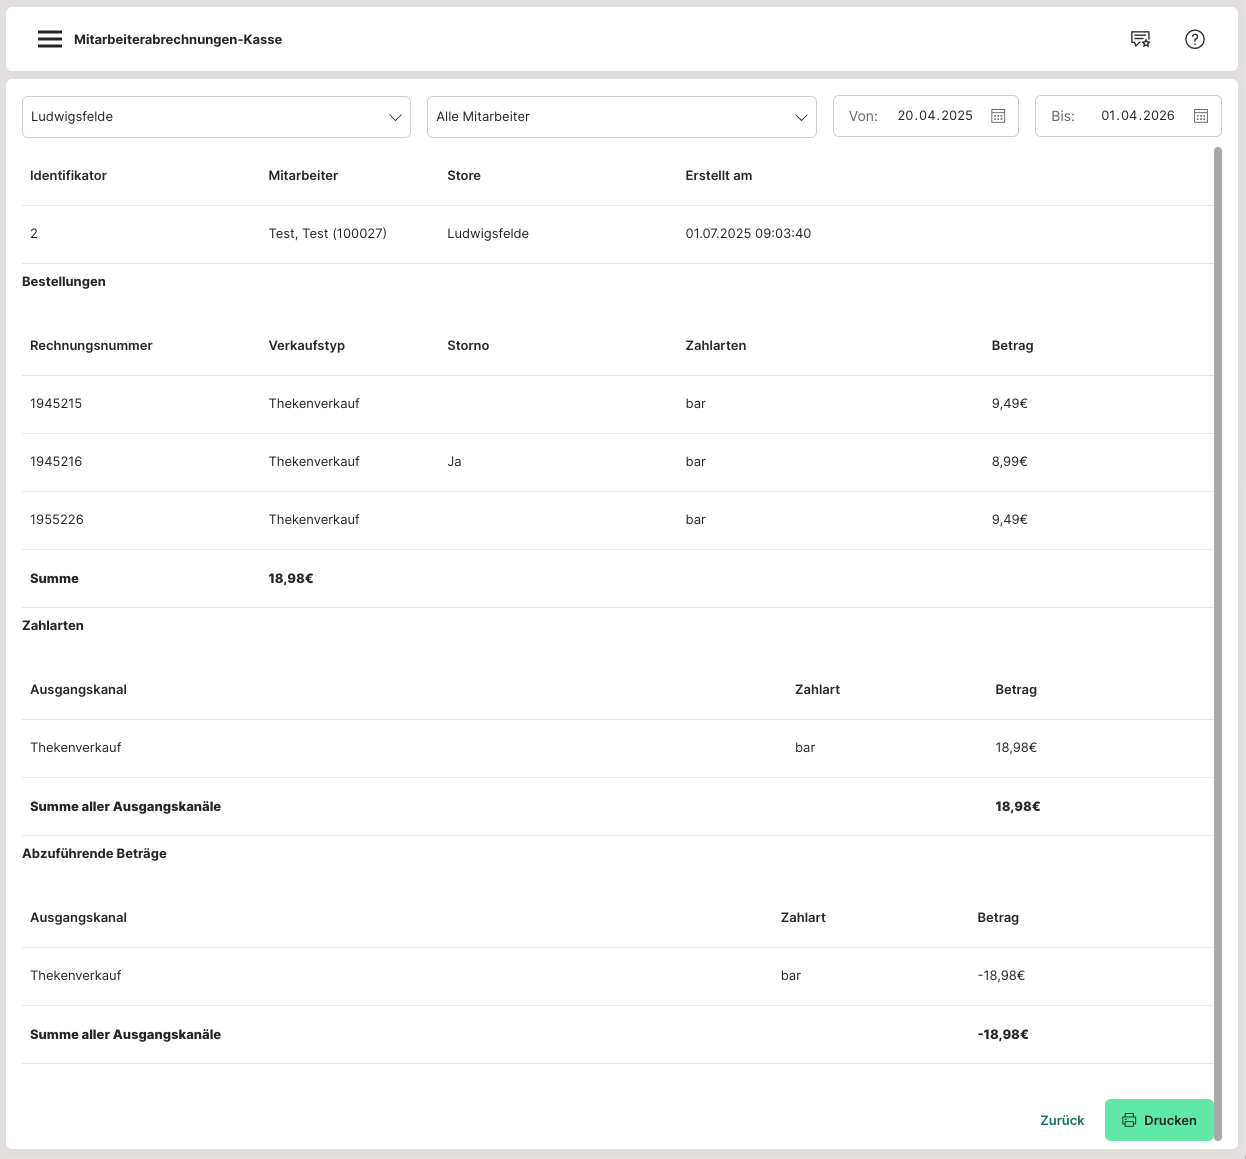Select order row 1945215
Screen dimensions: 1246x1159
(56, 404)
